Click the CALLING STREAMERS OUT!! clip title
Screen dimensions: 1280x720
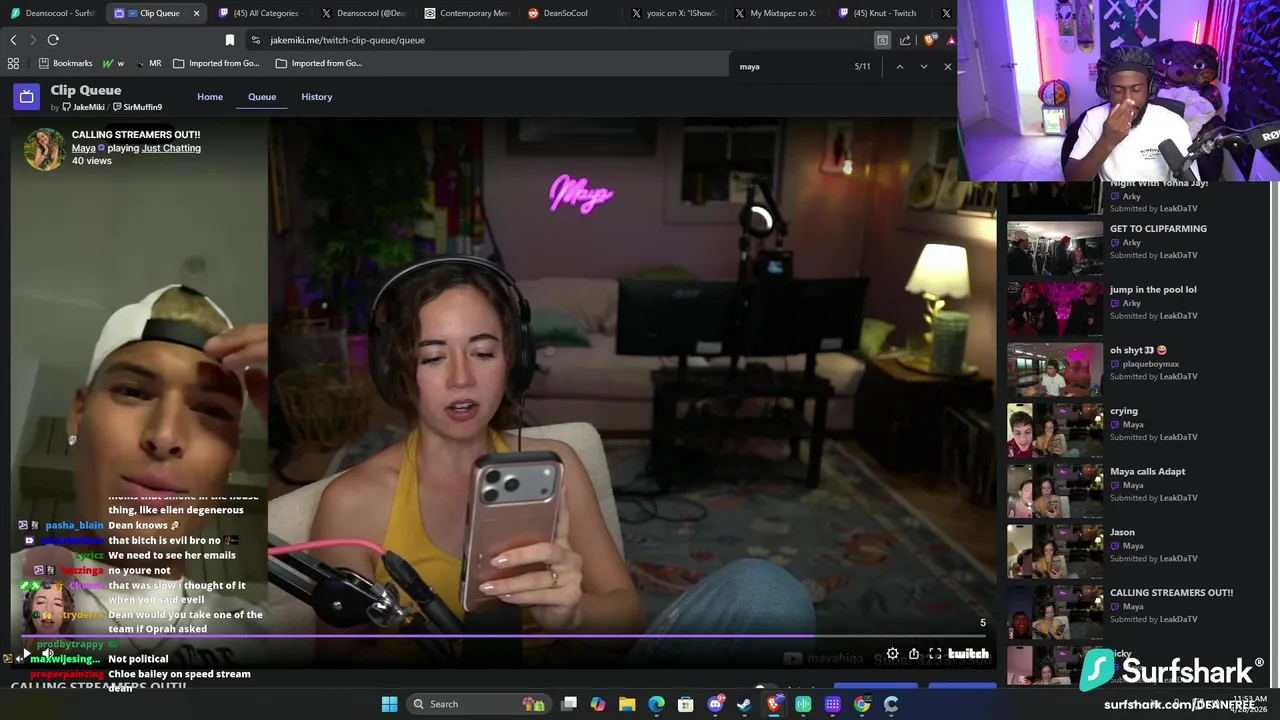136,134
